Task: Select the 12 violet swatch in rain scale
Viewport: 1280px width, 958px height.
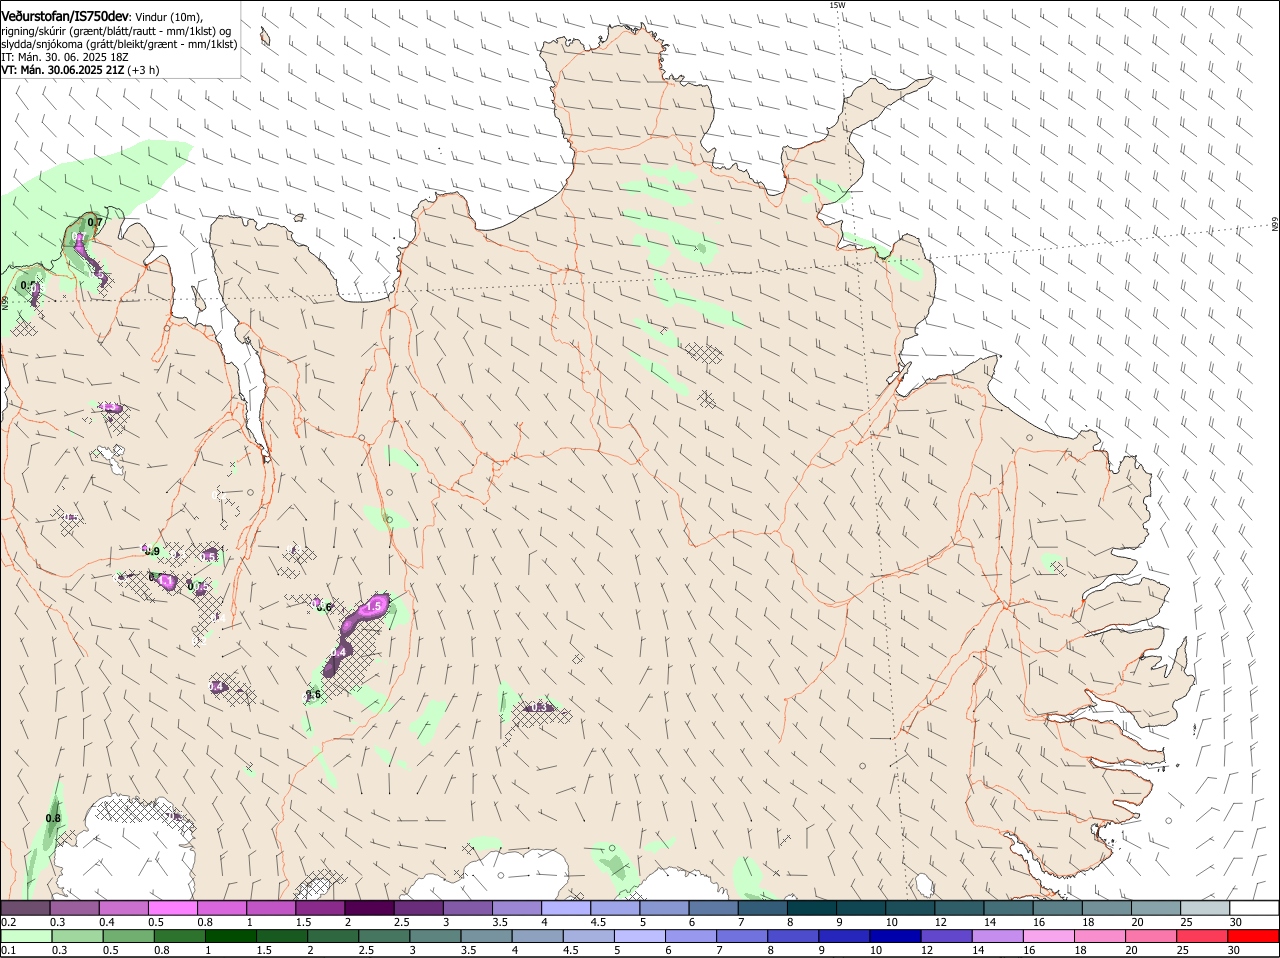Action: [946, 936]
